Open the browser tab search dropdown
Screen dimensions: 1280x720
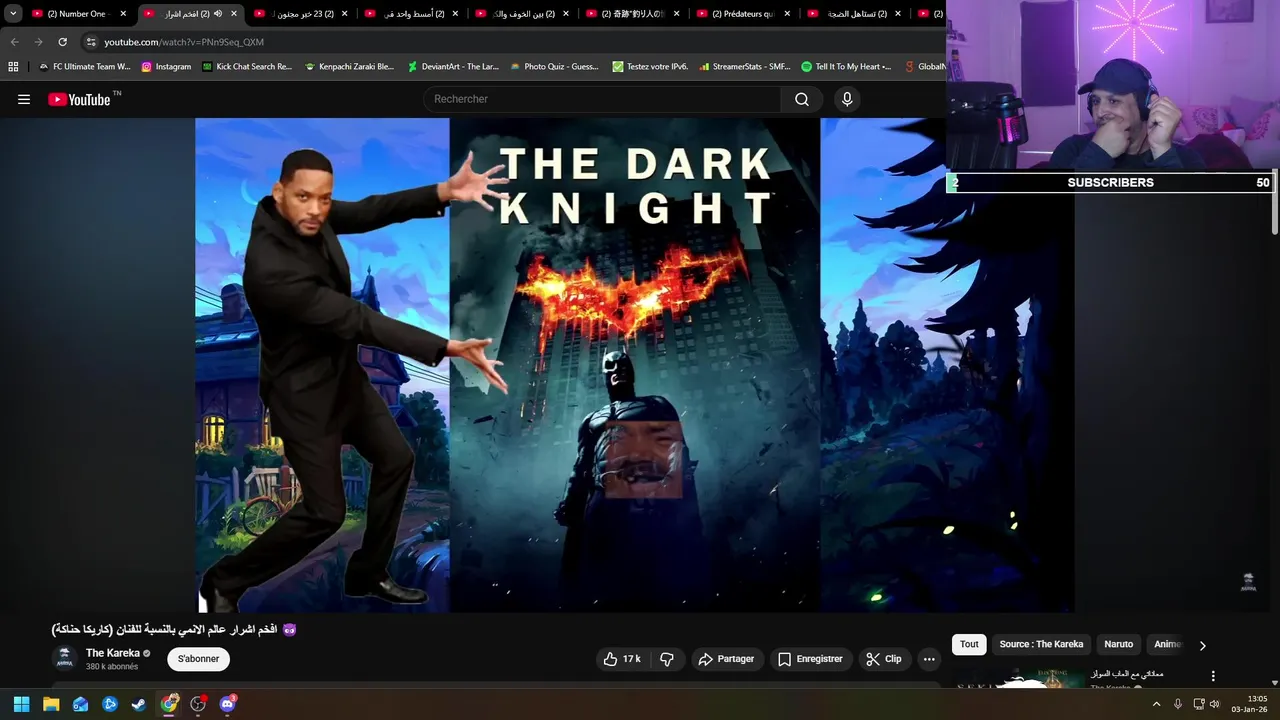click(x=13, y=14)
